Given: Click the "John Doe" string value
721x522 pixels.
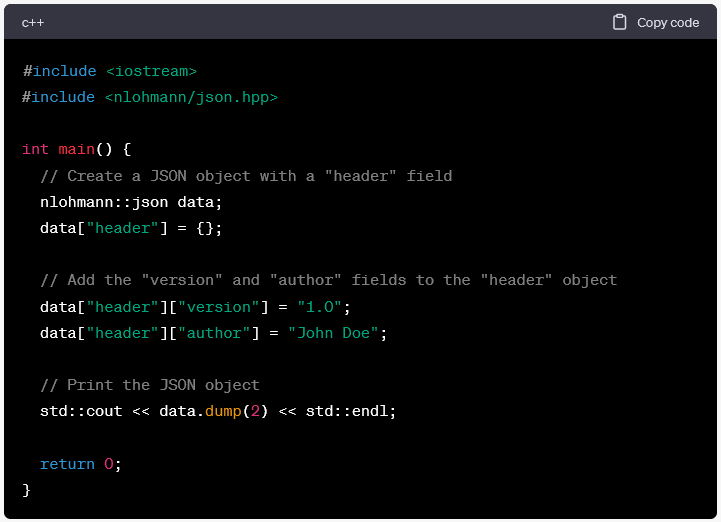Looking at the screenshot, I should click(x=333, y=333).
